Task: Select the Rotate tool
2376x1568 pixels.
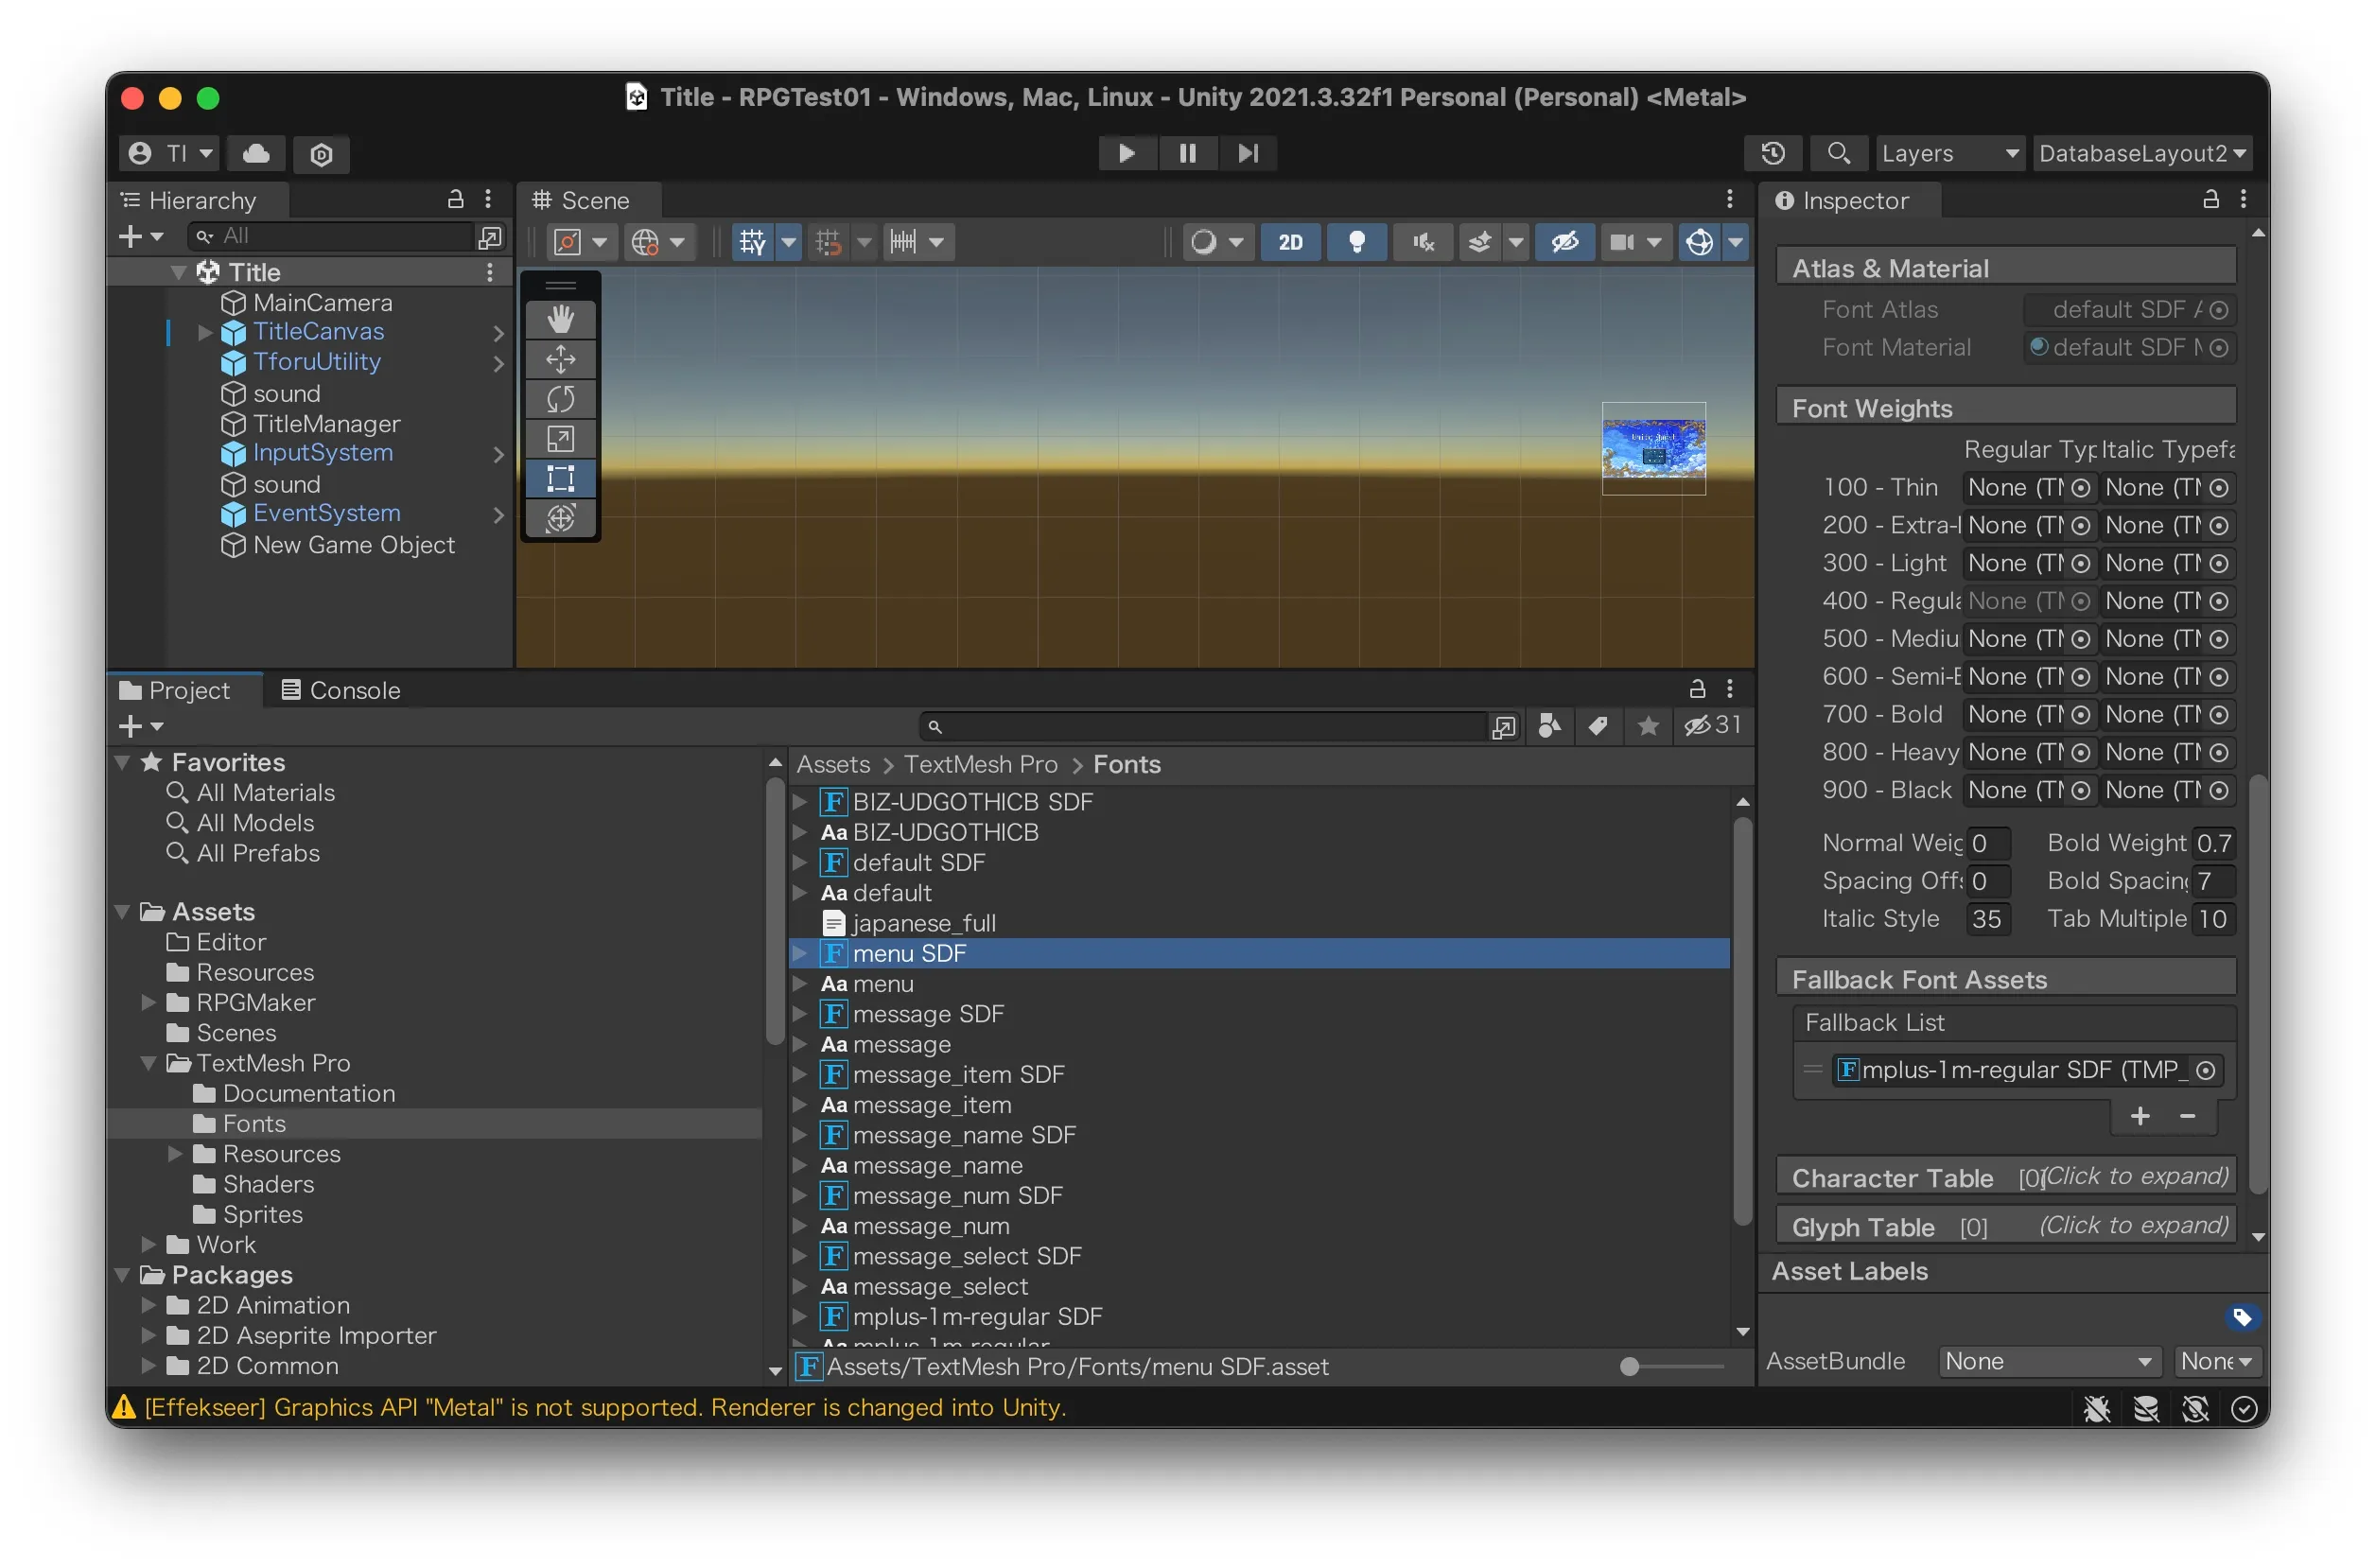Action: (x=560, y=399)
